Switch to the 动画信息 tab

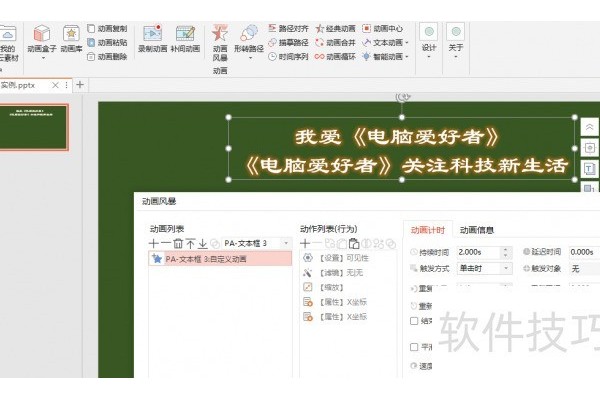click(476, 230)
